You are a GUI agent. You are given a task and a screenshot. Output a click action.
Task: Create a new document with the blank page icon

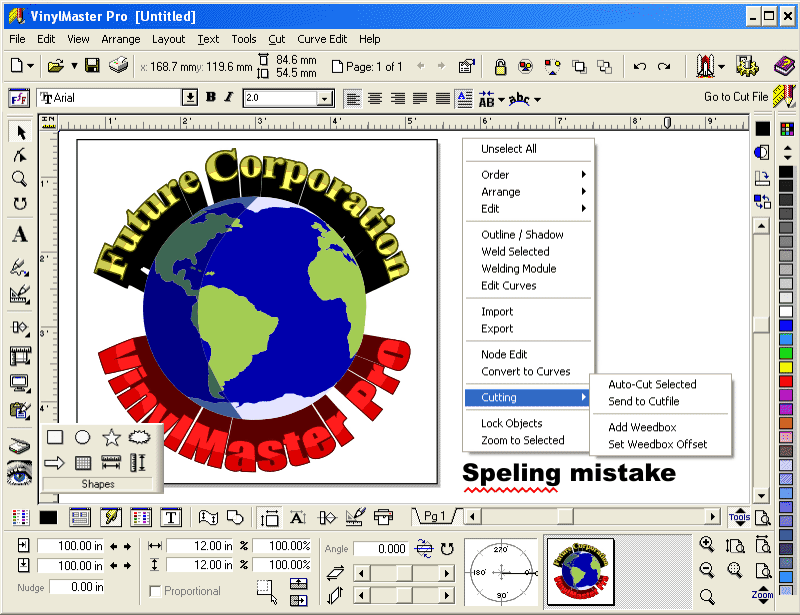(17, 66)
